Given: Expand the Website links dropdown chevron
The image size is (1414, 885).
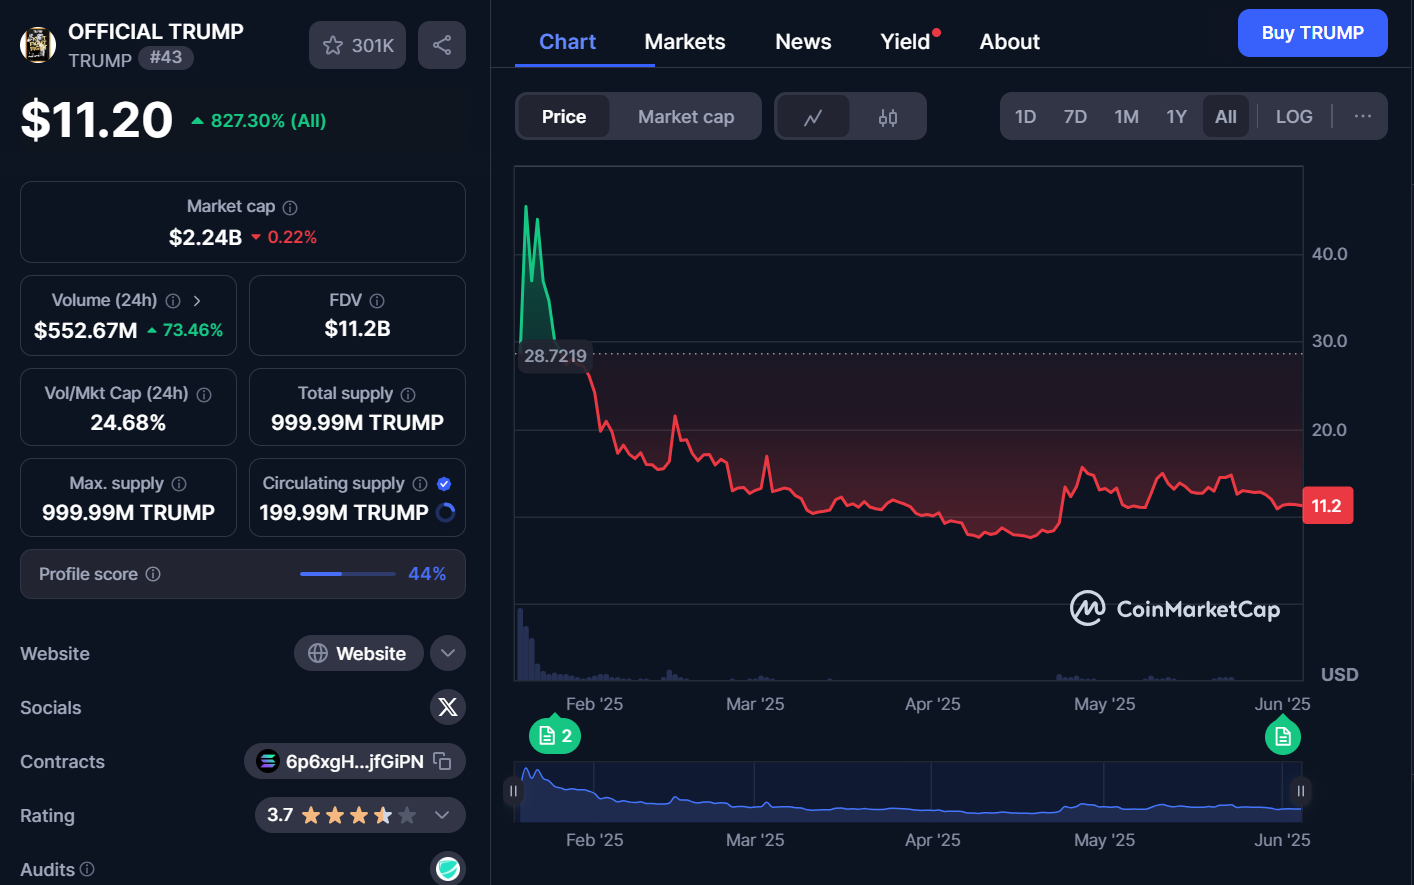Looking at the screenshot, I should pyautogui.click(x=448, y=653).
